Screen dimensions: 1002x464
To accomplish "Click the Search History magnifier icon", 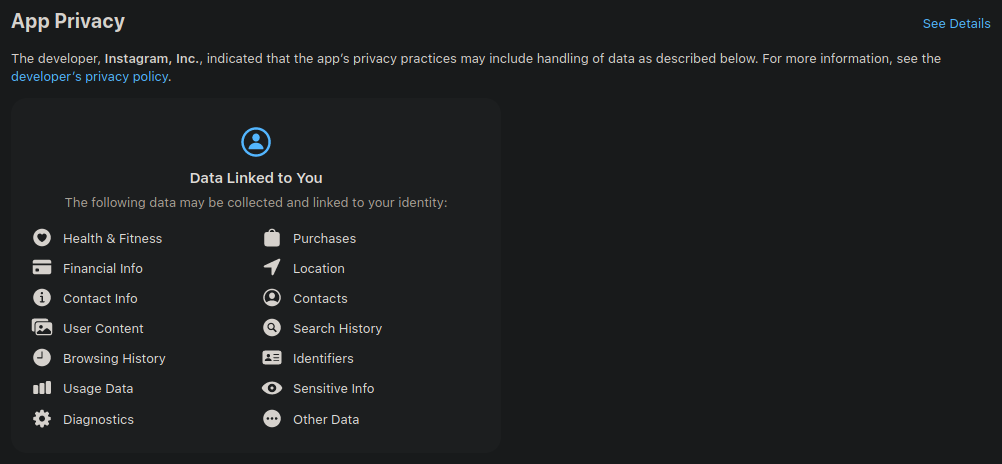I will pos(271,328).
